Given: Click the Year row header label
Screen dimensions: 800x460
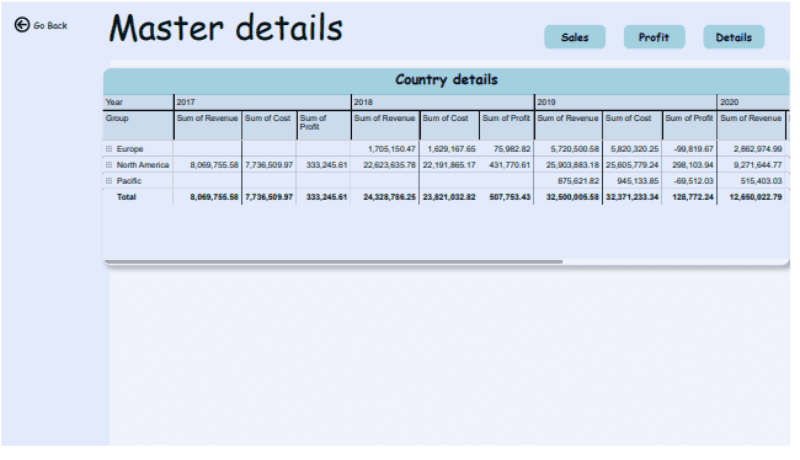Looking at the screenshot, I should [x=115, y=103].
